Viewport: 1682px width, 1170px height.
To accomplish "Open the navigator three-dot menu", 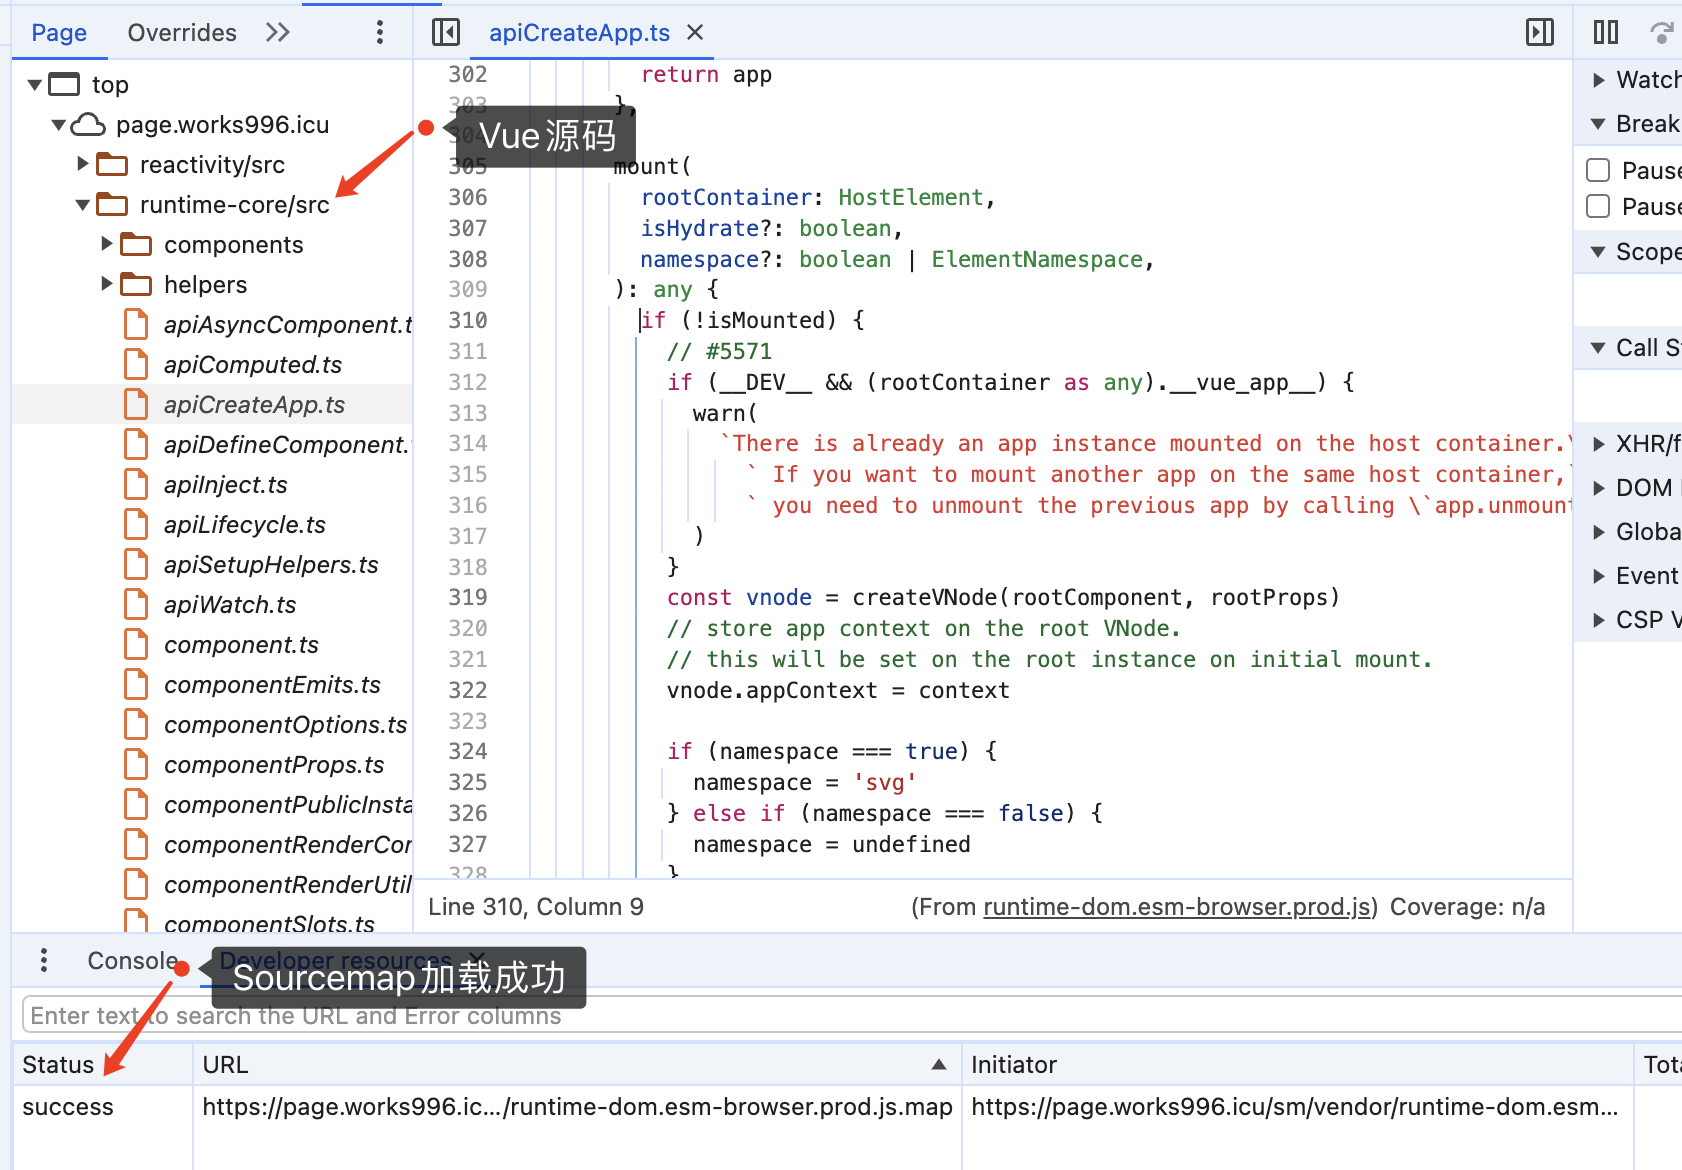I will click(380, 32).
